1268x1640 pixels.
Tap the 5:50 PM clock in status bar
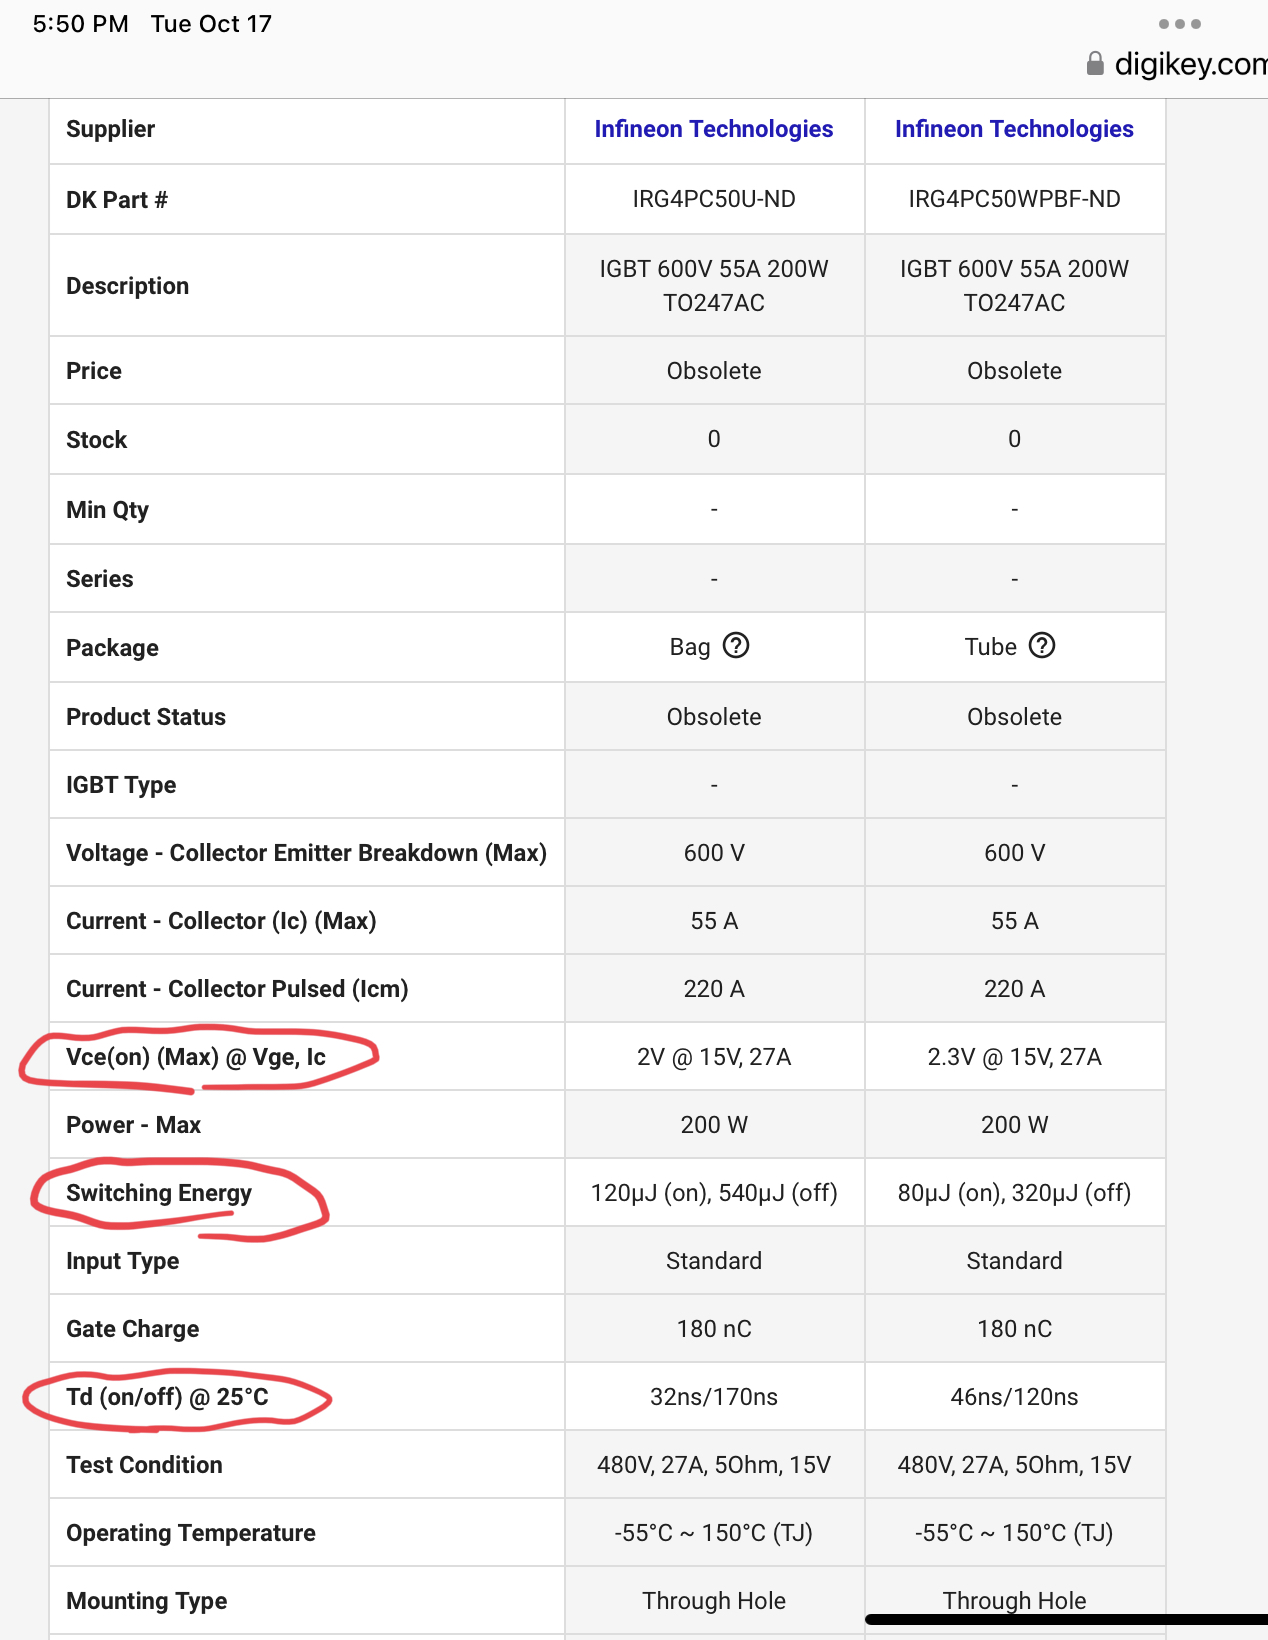(81, 24)
